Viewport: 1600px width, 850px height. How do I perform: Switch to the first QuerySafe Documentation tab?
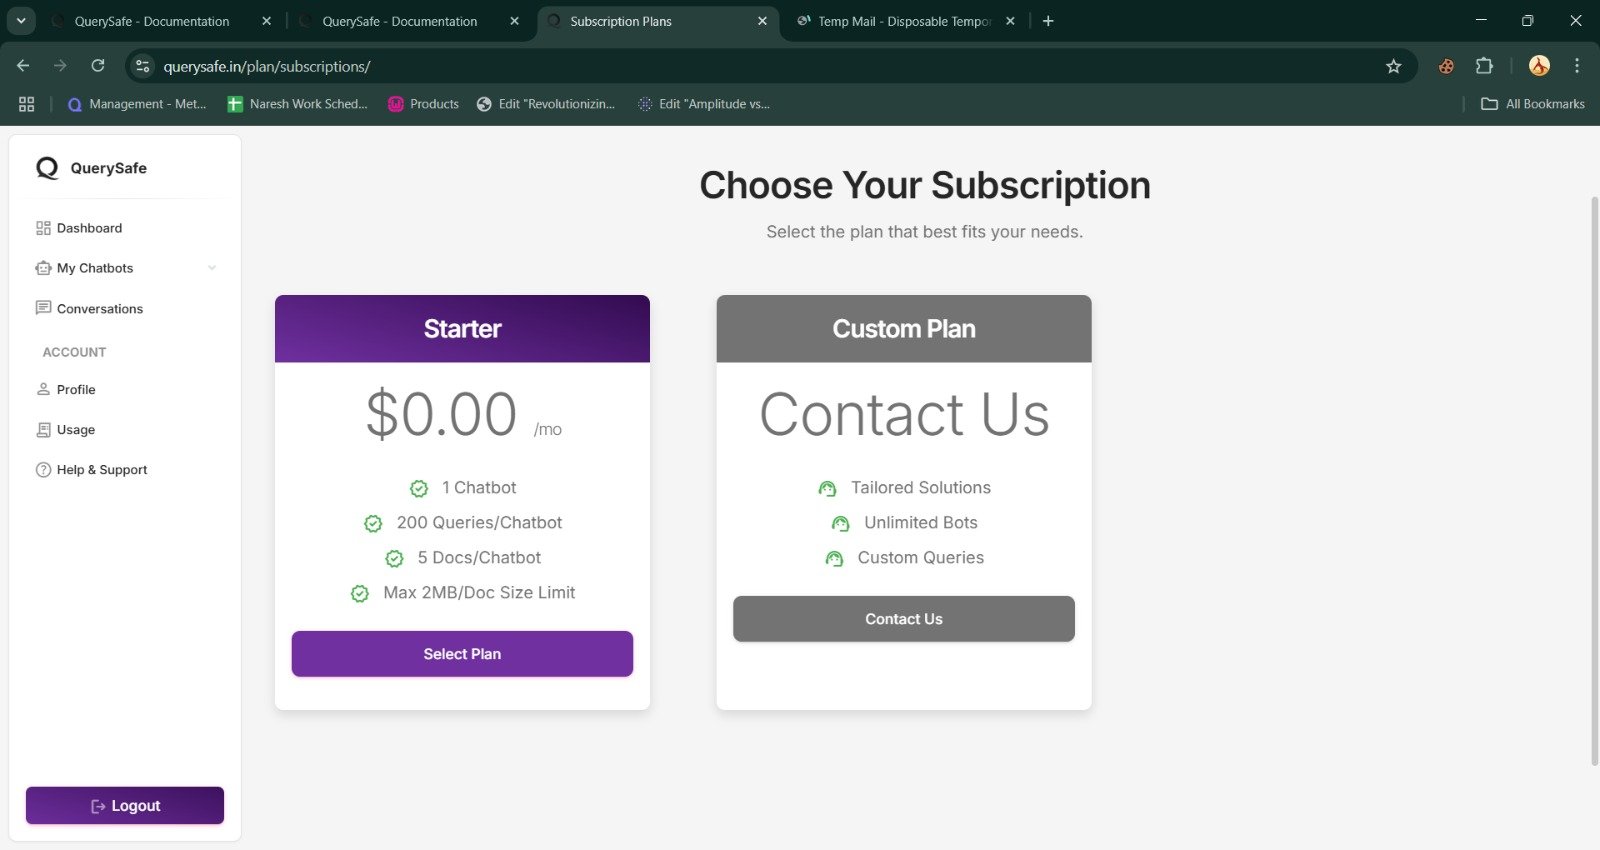pyautogui.click(x=152, y=21)
